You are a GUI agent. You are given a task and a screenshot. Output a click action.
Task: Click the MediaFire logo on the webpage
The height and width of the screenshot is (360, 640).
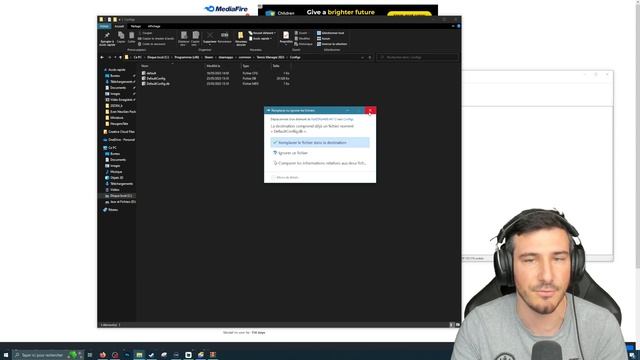(226, 9)
